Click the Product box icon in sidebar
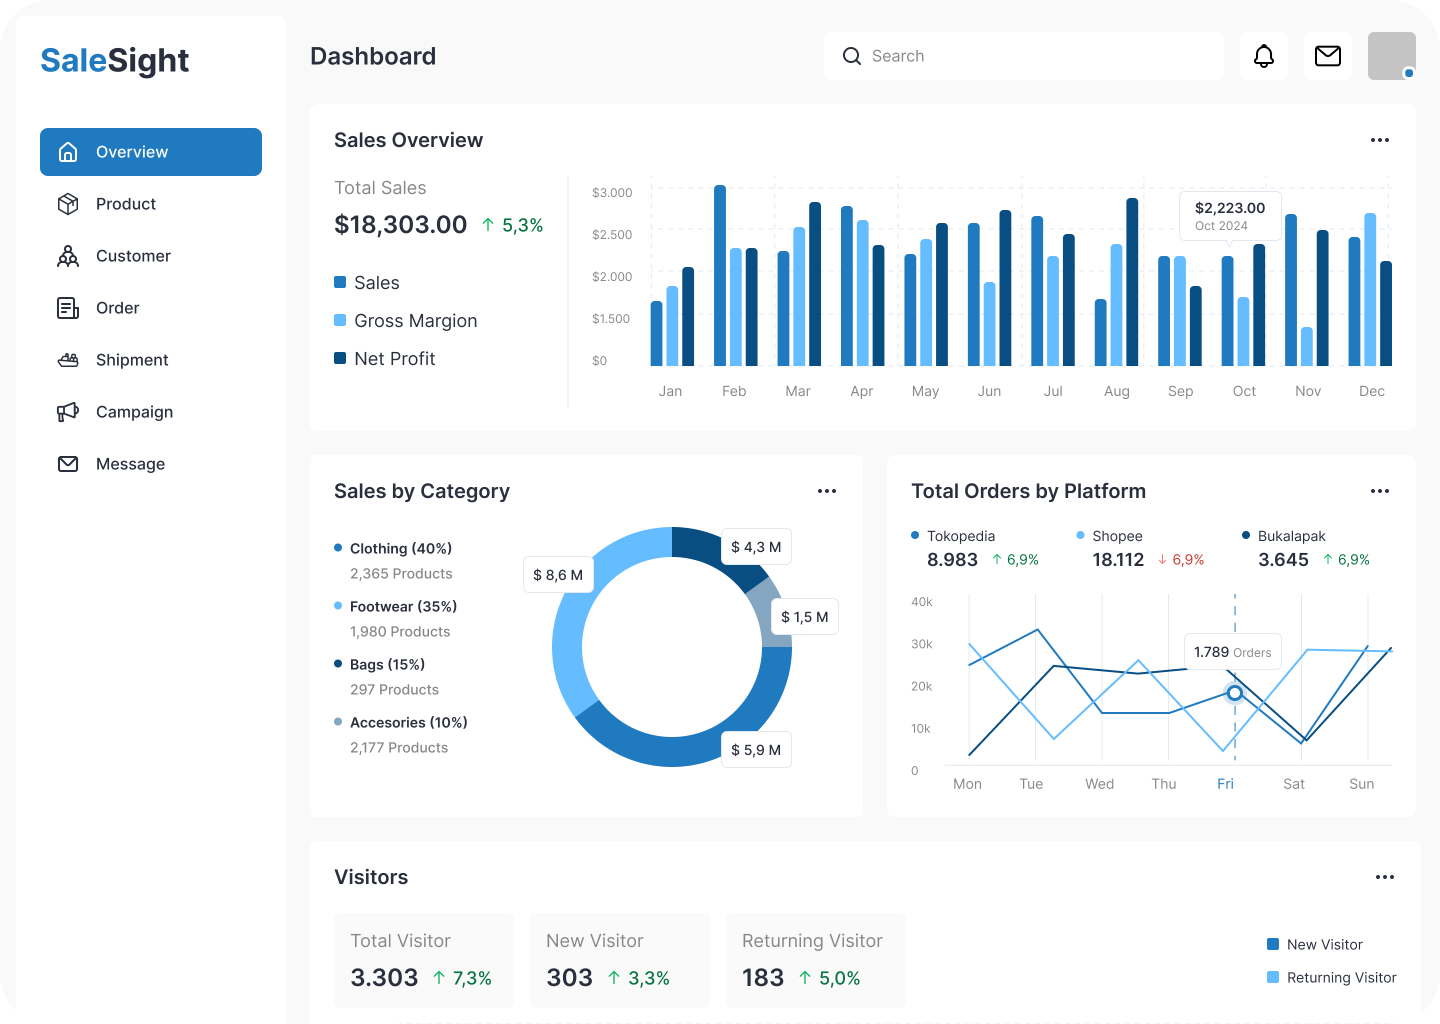Image resolution: width=1440 pixels, height=1024 pixels. point(68,204)
